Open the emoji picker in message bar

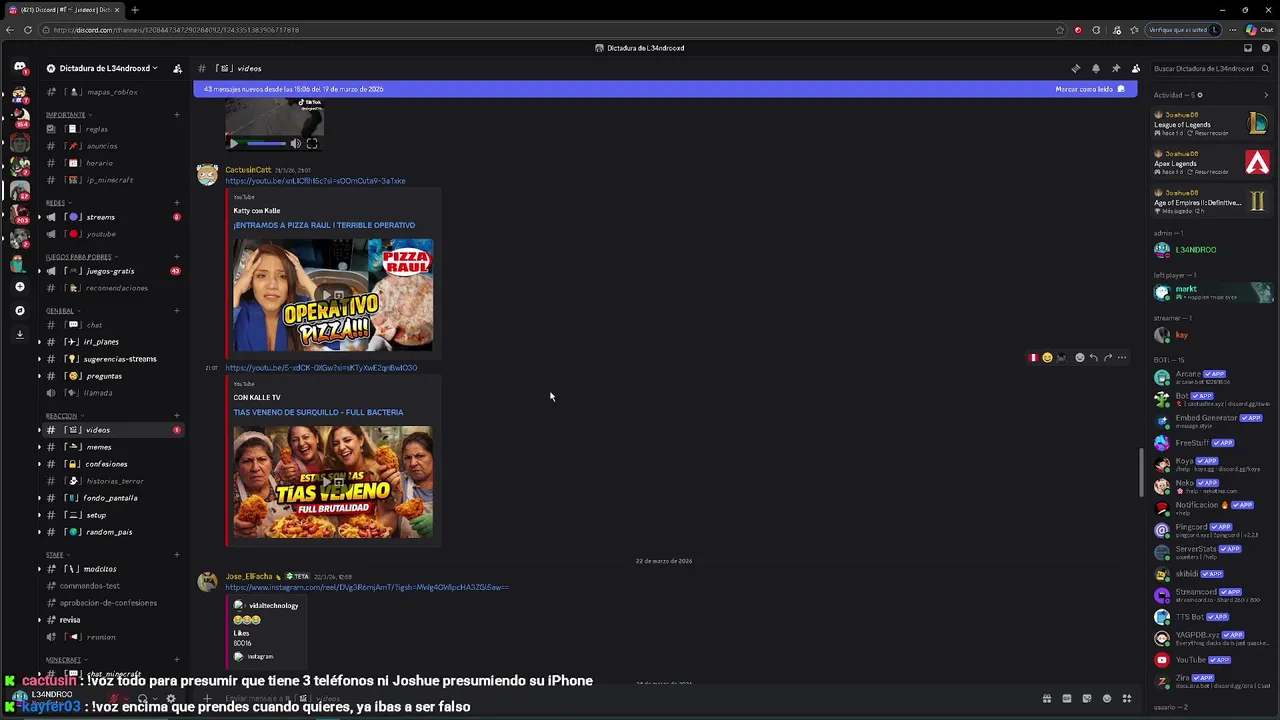pyautogui.click(x=1106, y=699)
